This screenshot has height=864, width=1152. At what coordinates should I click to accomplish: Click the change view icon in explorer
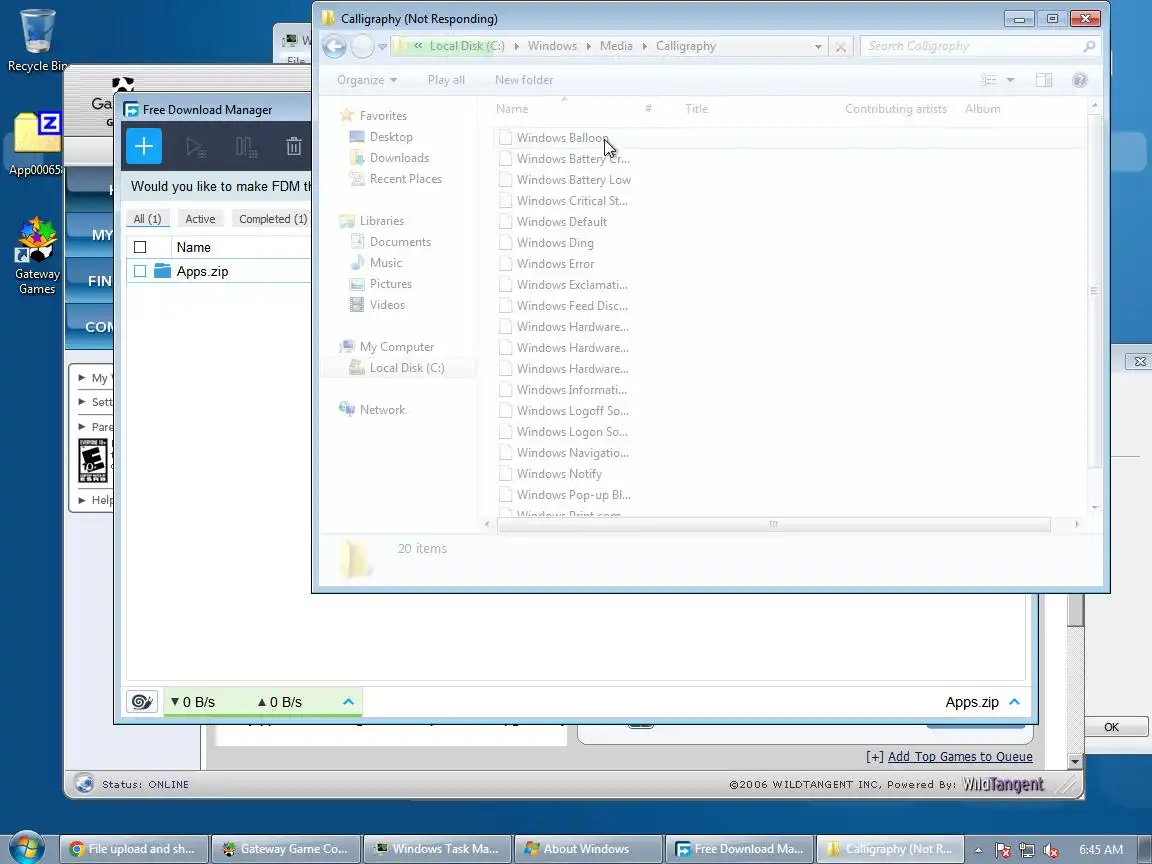click(989, 80)
